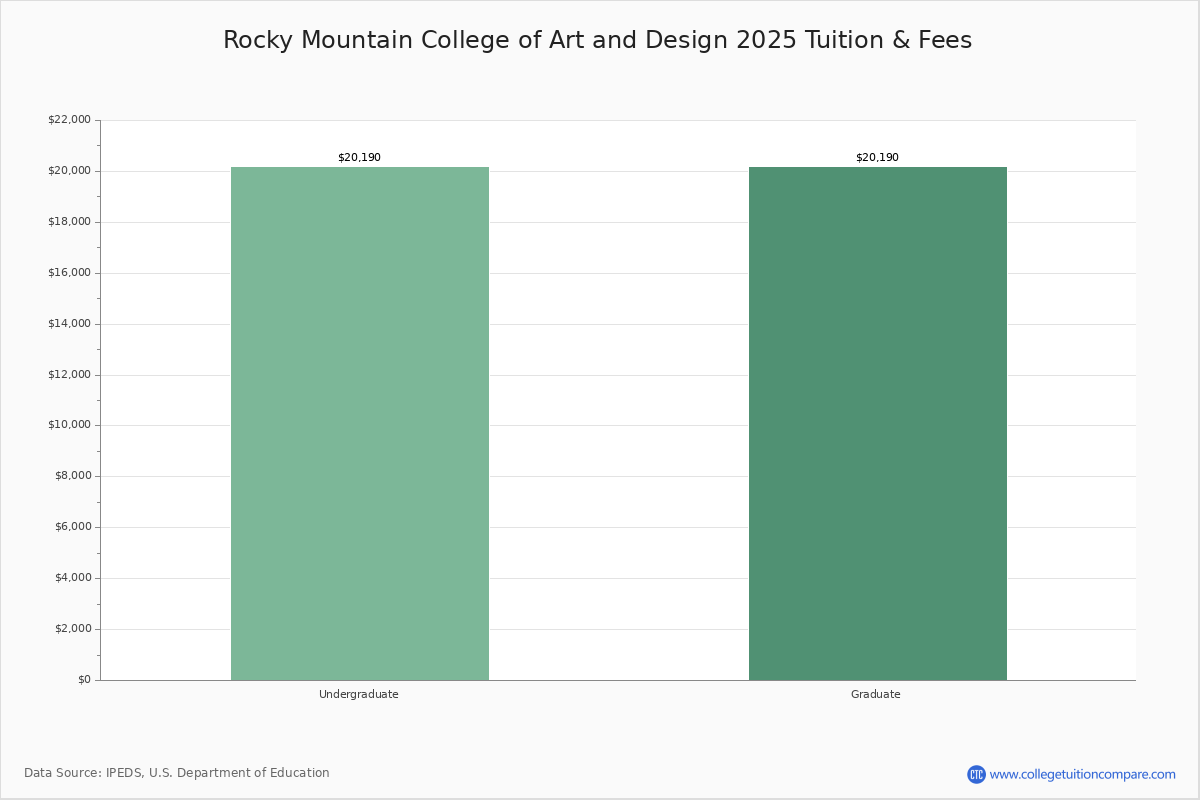1200x800 pixels.
Task: Click the $12,000 y-axis label
Action: coord(69,374)
